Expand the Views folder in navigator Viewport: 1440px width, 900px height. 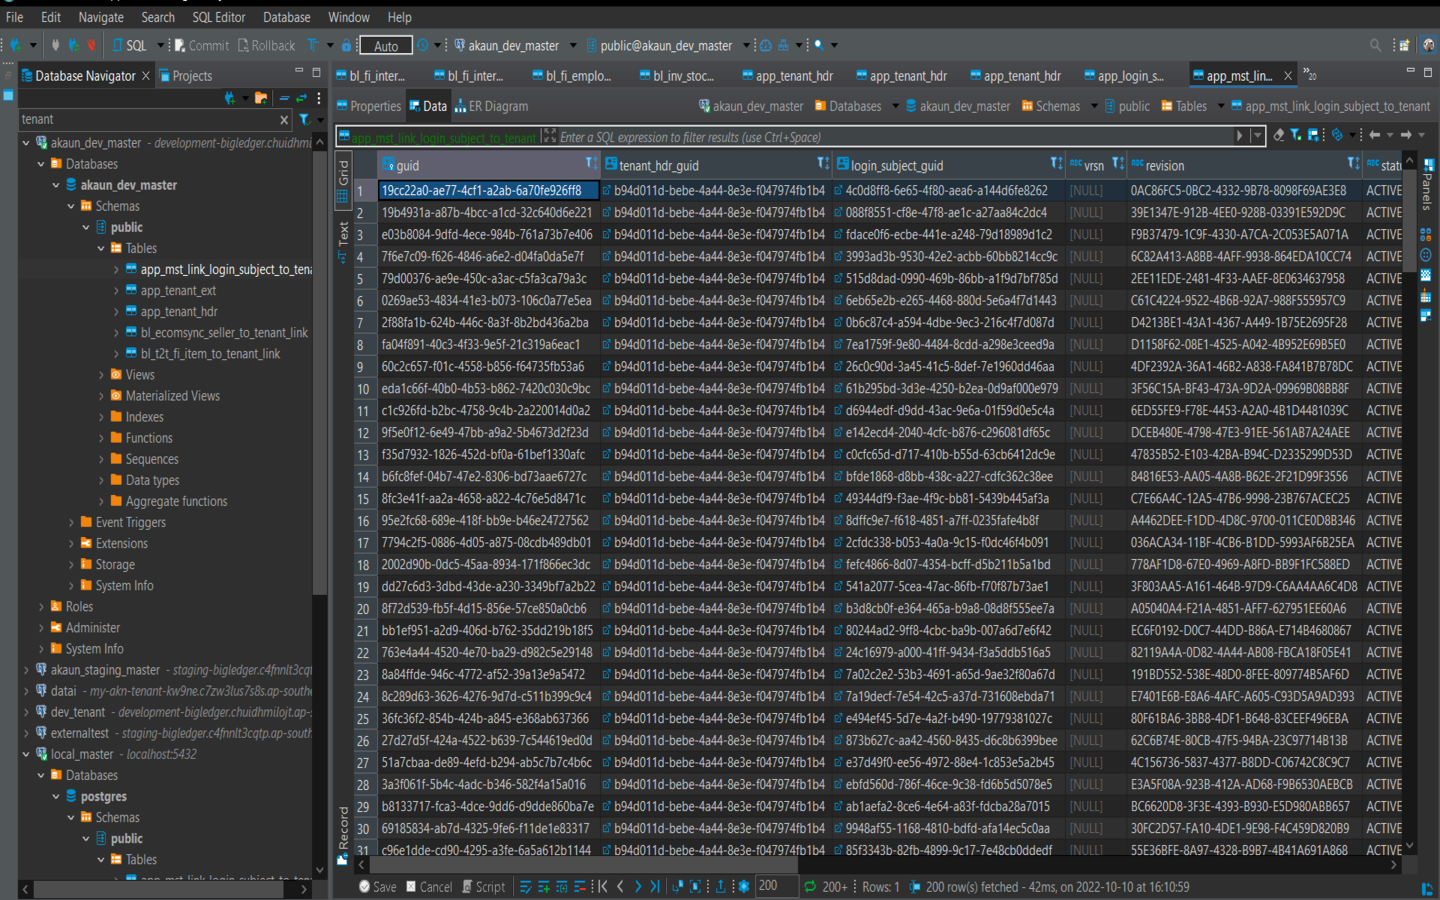coord(101,375)
